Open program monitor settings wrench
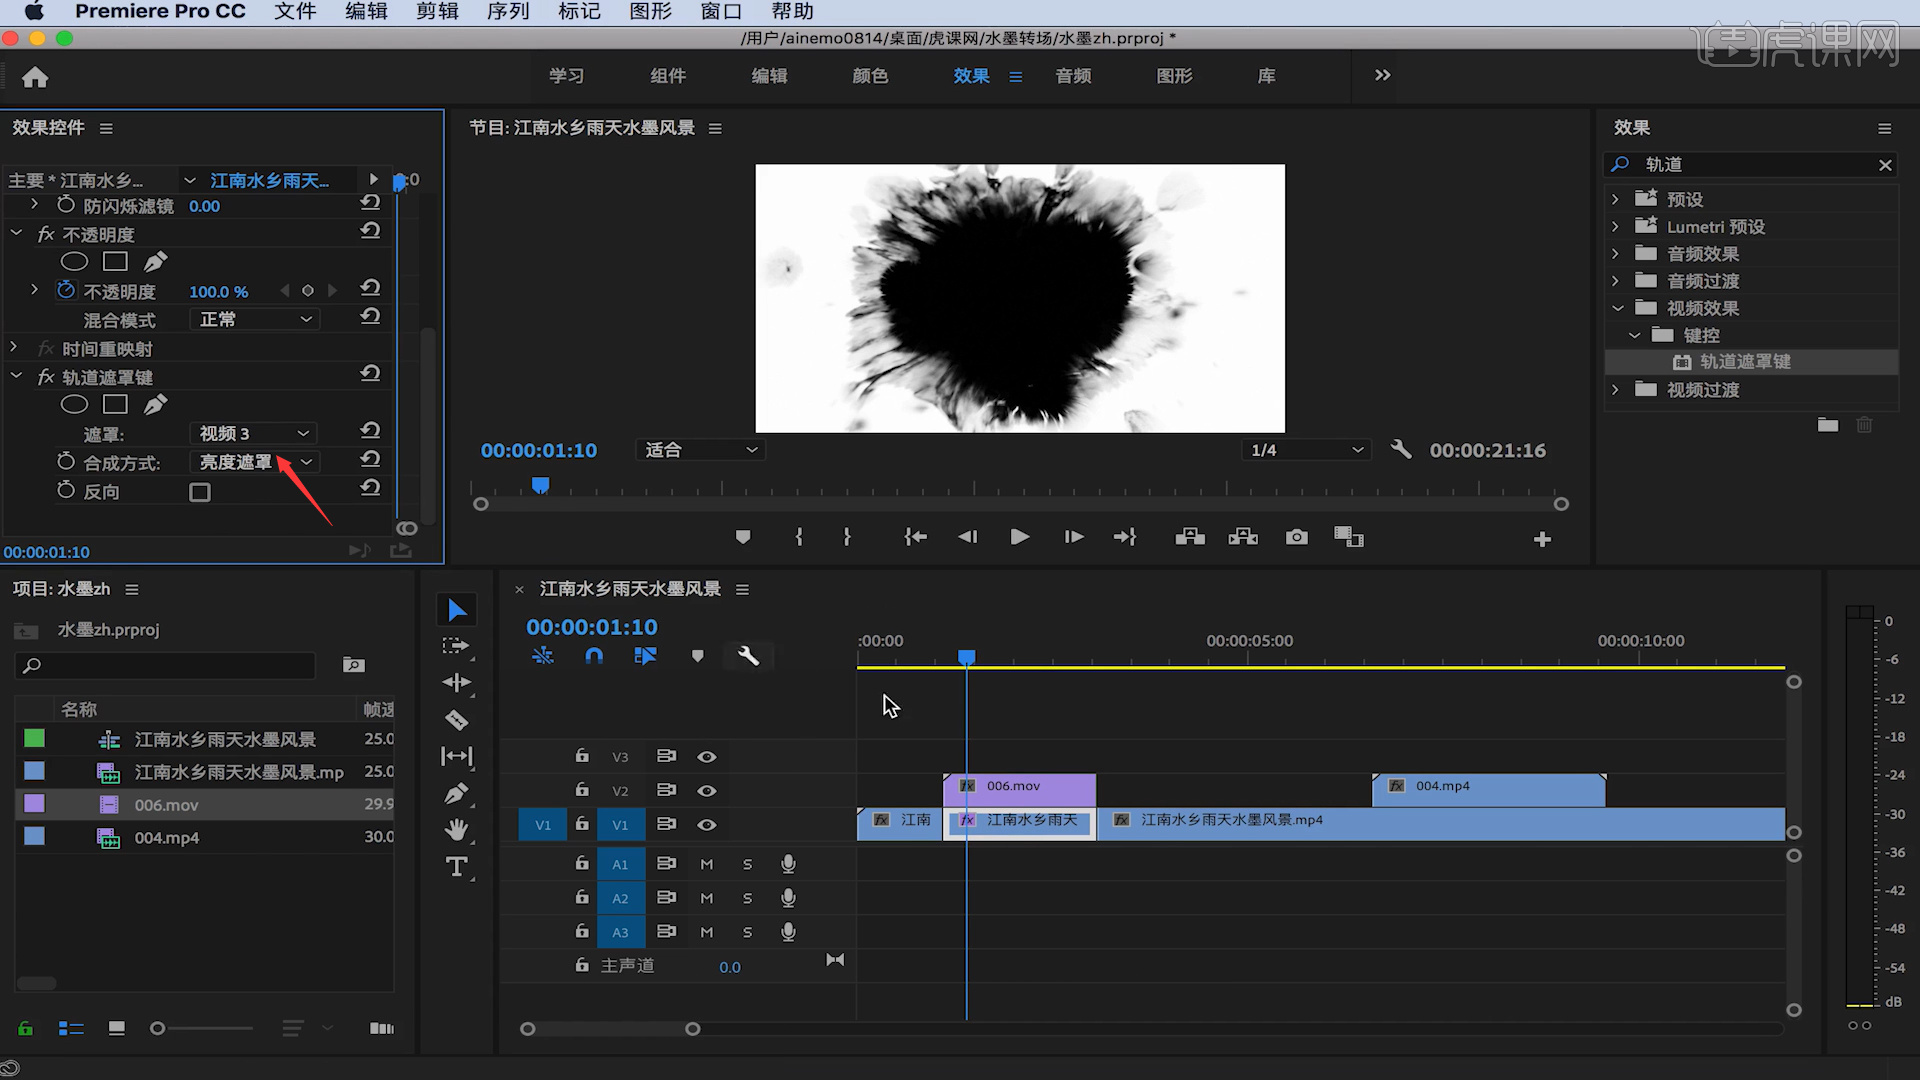Screen dimensions: 1920x1080 click(x=1401, y=450)
